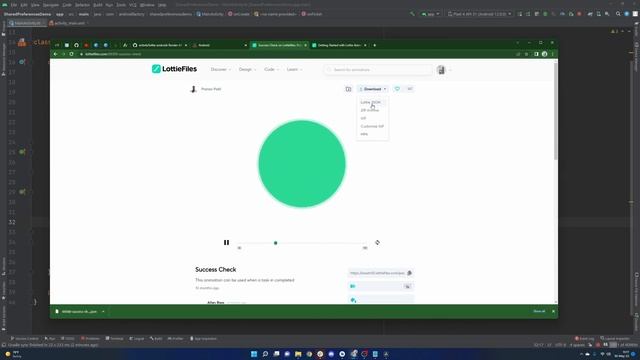Click the Make Project hammer icon
The height and width of the screenshot is (360, 640).
pyautogui.click(x=412, y=14)
